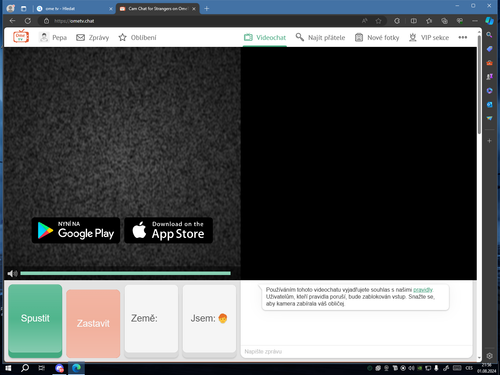Open browser essentials heart icon

(x=460, y=21)
